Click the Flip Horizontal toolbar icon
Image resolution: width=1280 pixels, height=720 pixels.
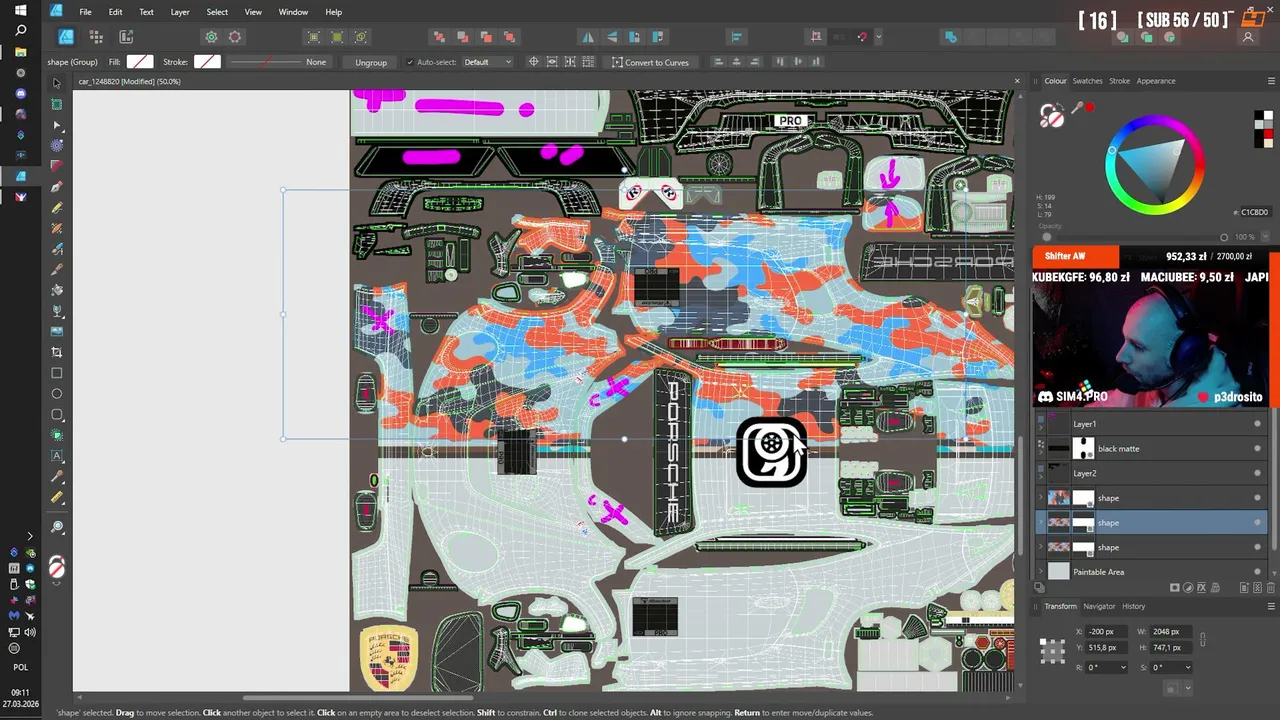588,37
